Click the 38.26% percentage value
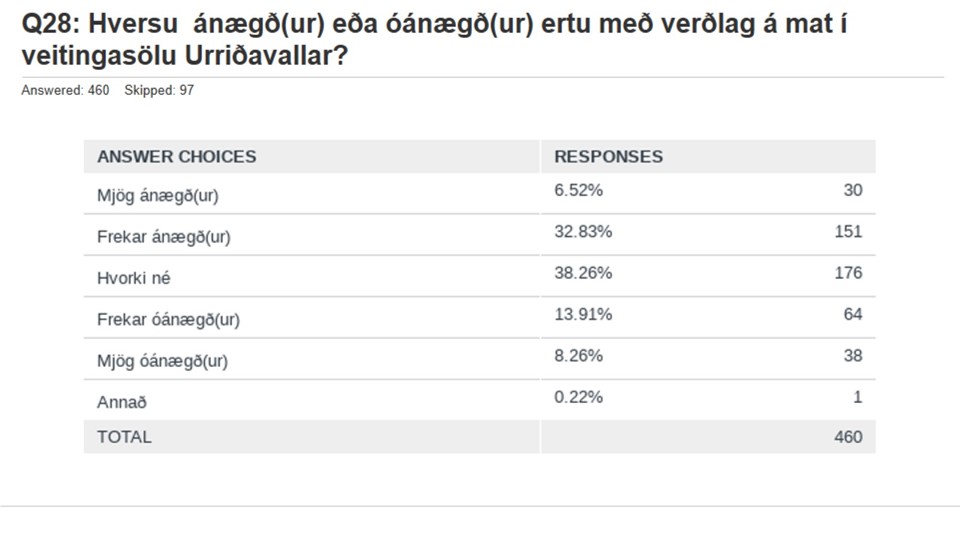 583,273
